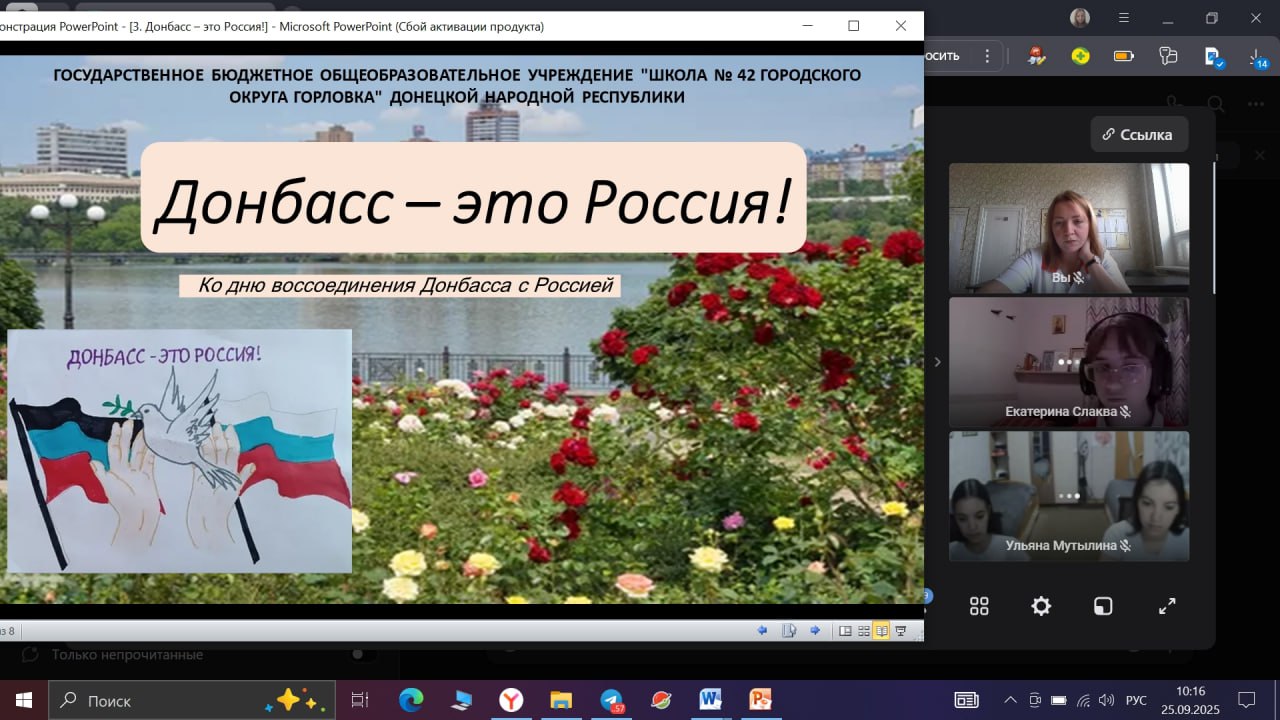Viewport: 1280px width, 720px height.
Task: Switch PowerPoint to Normal view
Action: click(845, 631)
